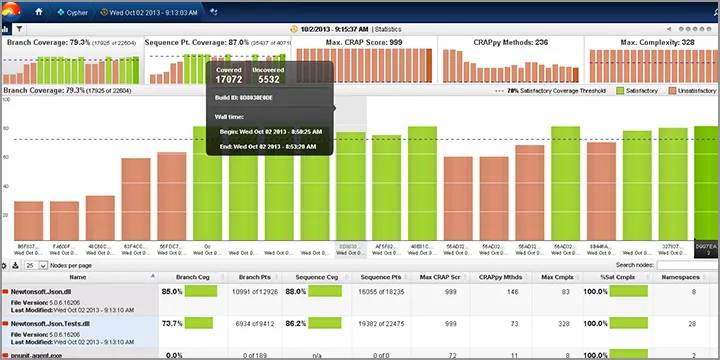Click the 88.0% sequence coverage bar
The image size is (720, 360).
point(325,291)
